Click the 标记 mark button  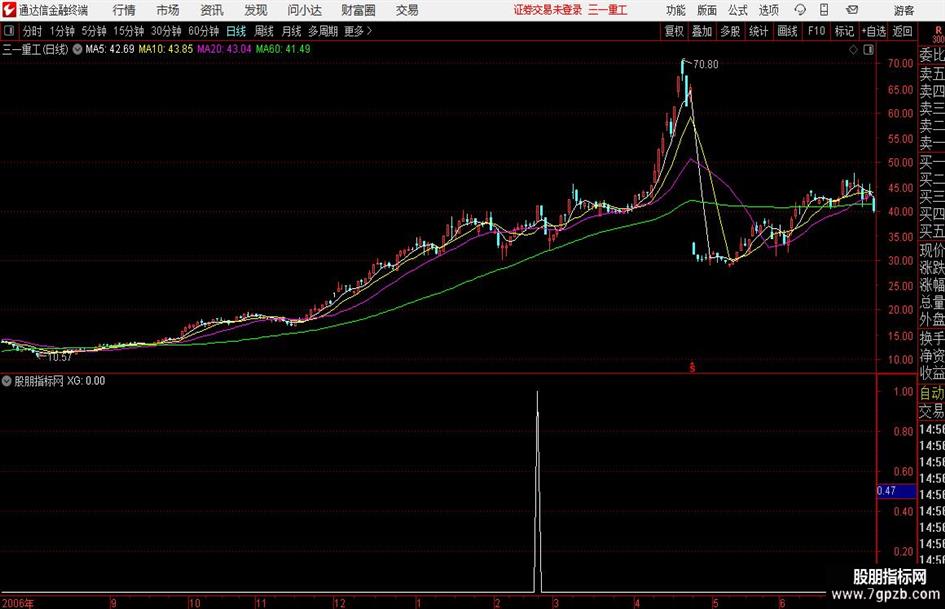pyautogui.click(x=844, y=31)
